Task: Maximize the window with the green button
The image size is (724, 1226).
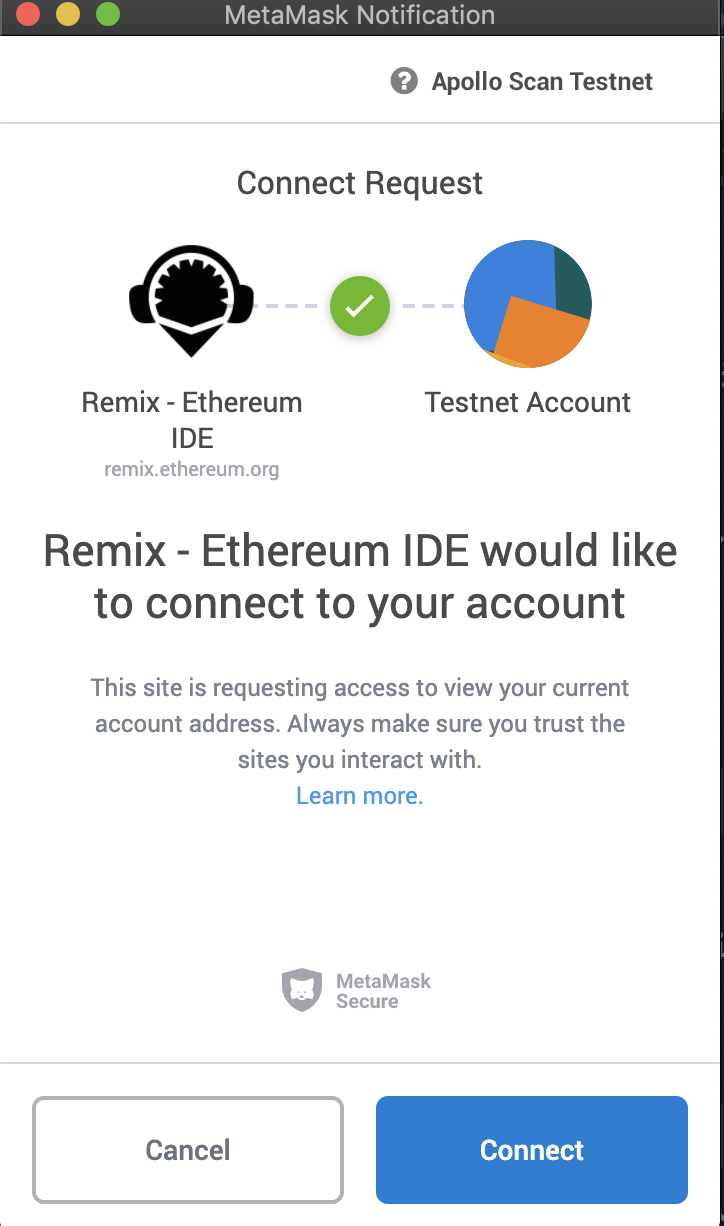Action: pyautogui.click(x=107, y=15)
